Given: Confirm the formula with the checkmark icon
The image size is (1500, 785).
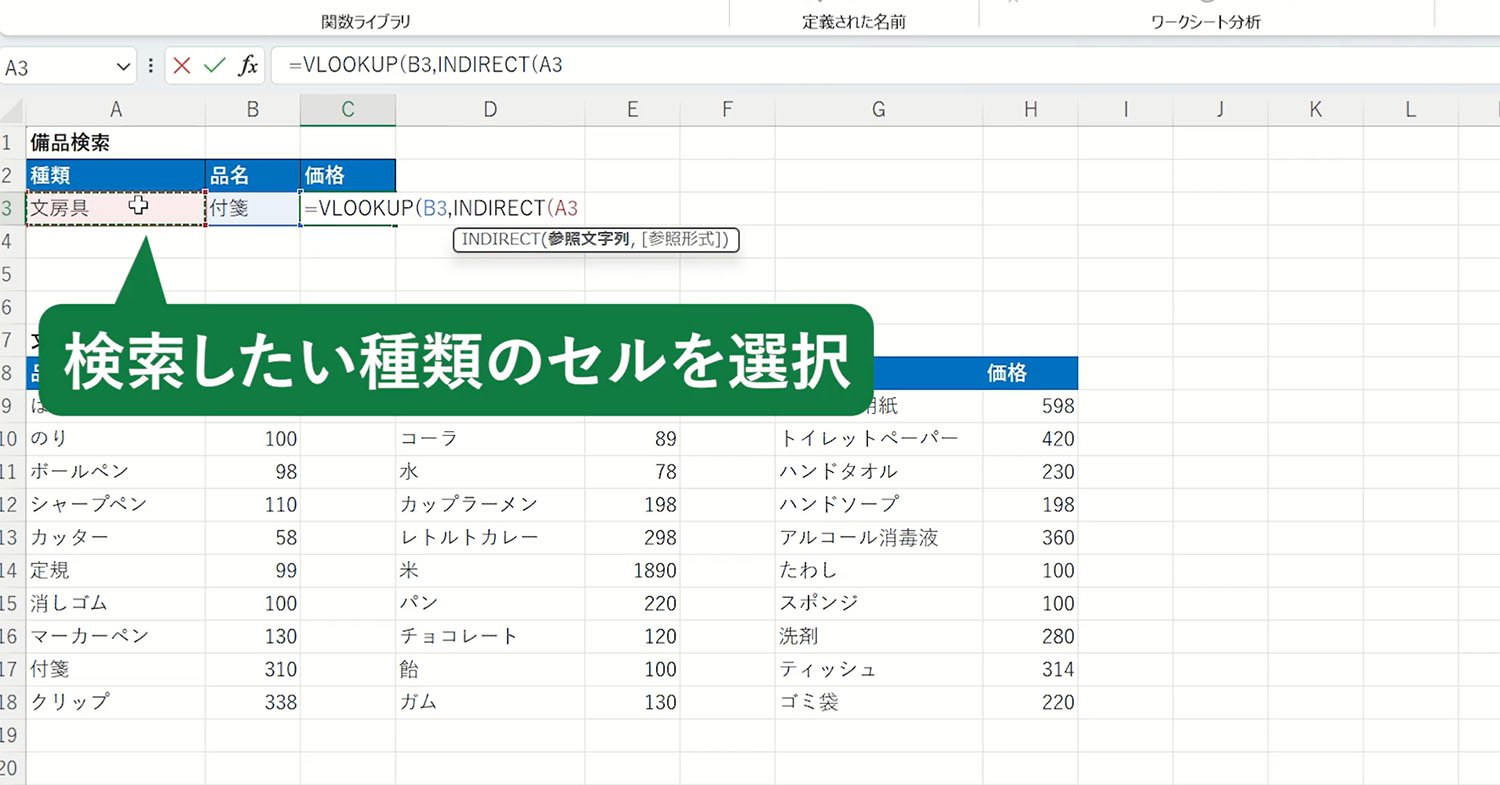Looking at the screenshot, I should (x=214, y=67).
